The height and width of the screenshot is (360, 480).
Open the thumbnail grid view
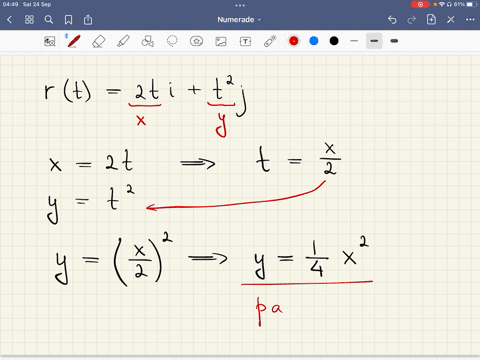click(x=29, y=20)
